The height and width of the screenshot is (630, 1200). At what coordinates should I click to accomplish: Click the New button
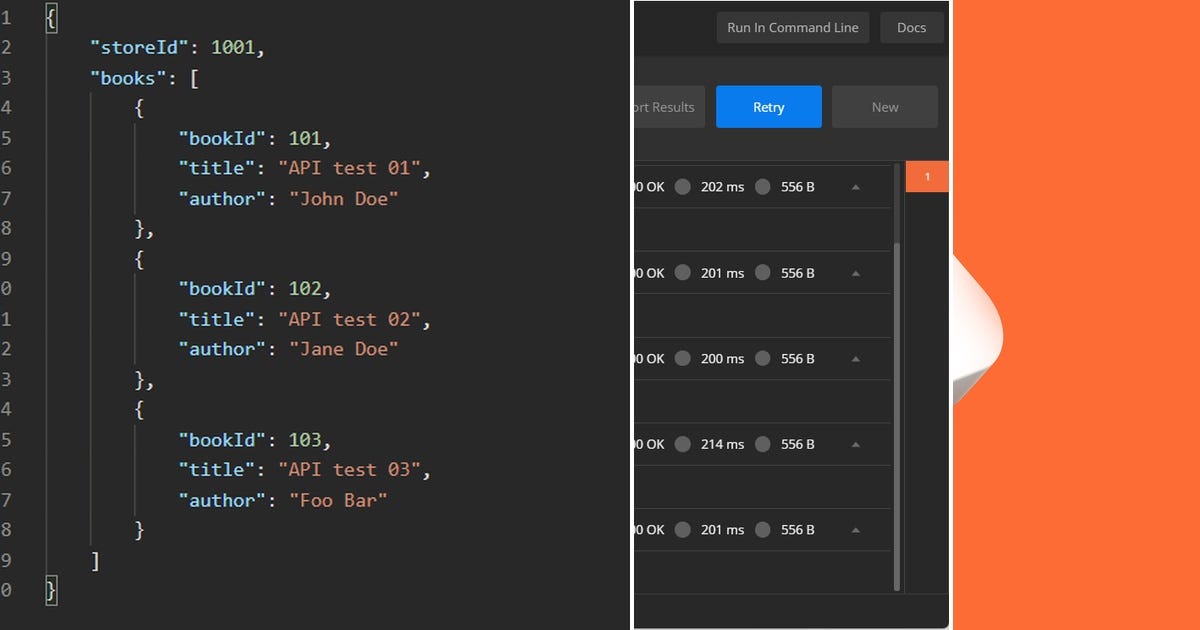point(885,107)
